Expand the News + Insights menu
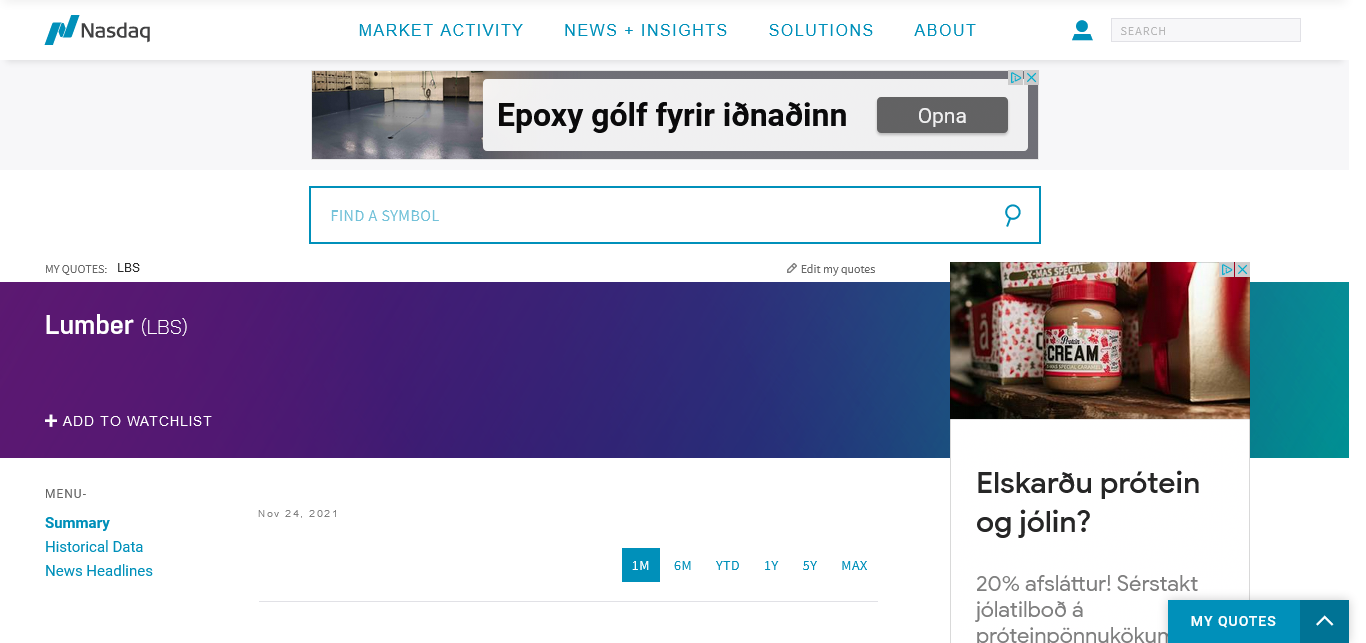Image resolution: width=1366 pixels, height=643 pixels. [646, 30]
